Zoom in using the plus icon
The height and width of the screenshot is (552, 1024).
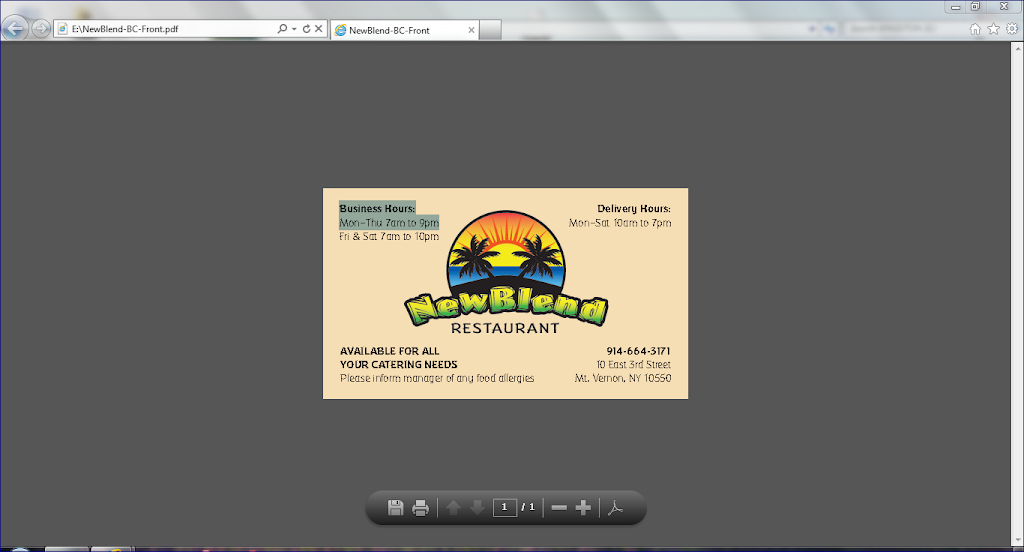pyautogui.click(x=583, y=508)
